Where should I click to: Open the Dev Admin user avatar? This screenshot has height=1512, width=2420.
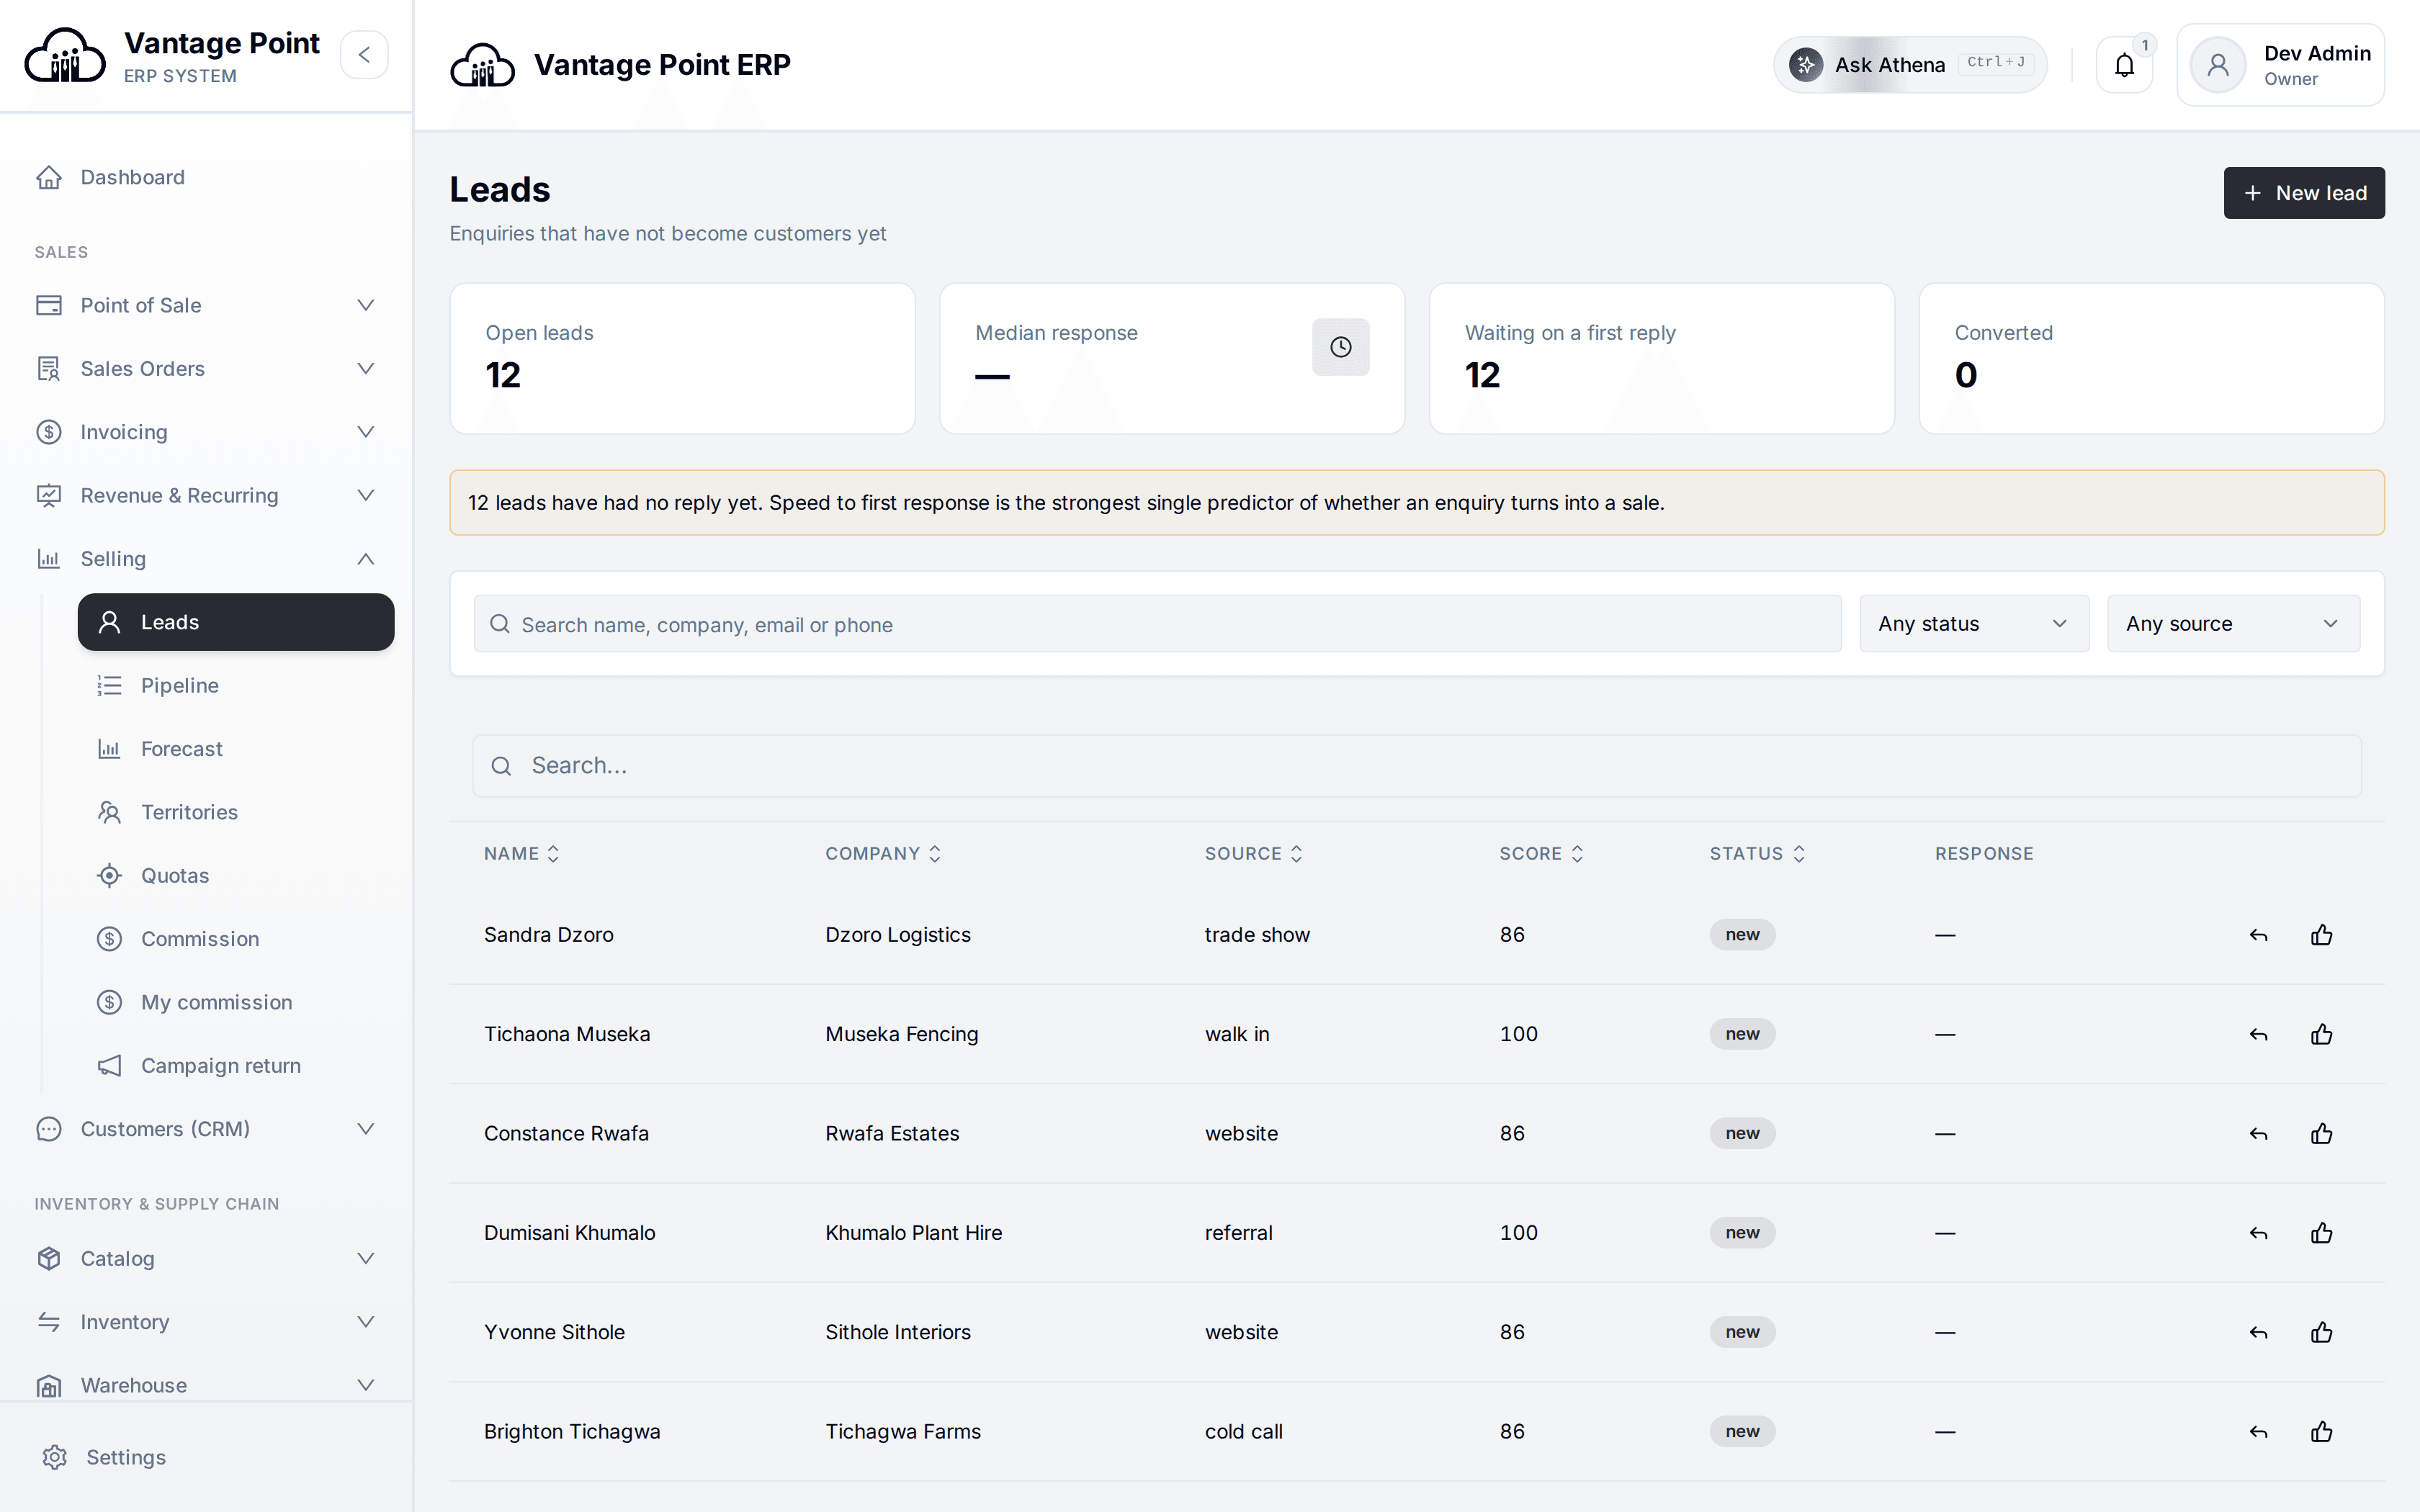click(2217, 65)
